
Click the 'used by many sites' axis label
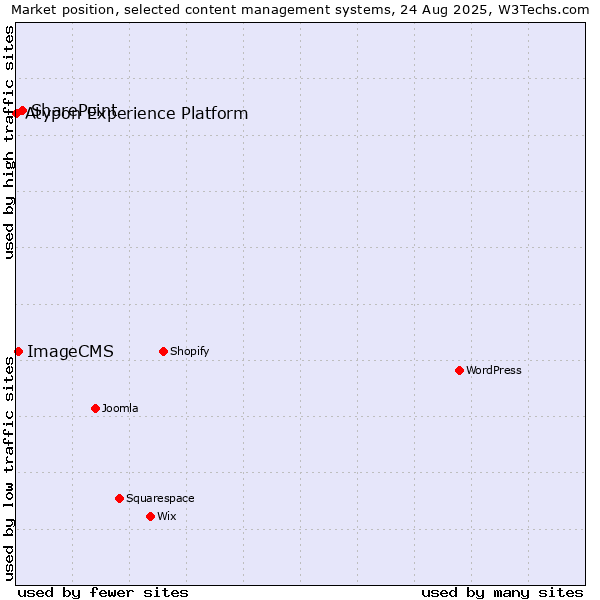[x=502, y=592]
